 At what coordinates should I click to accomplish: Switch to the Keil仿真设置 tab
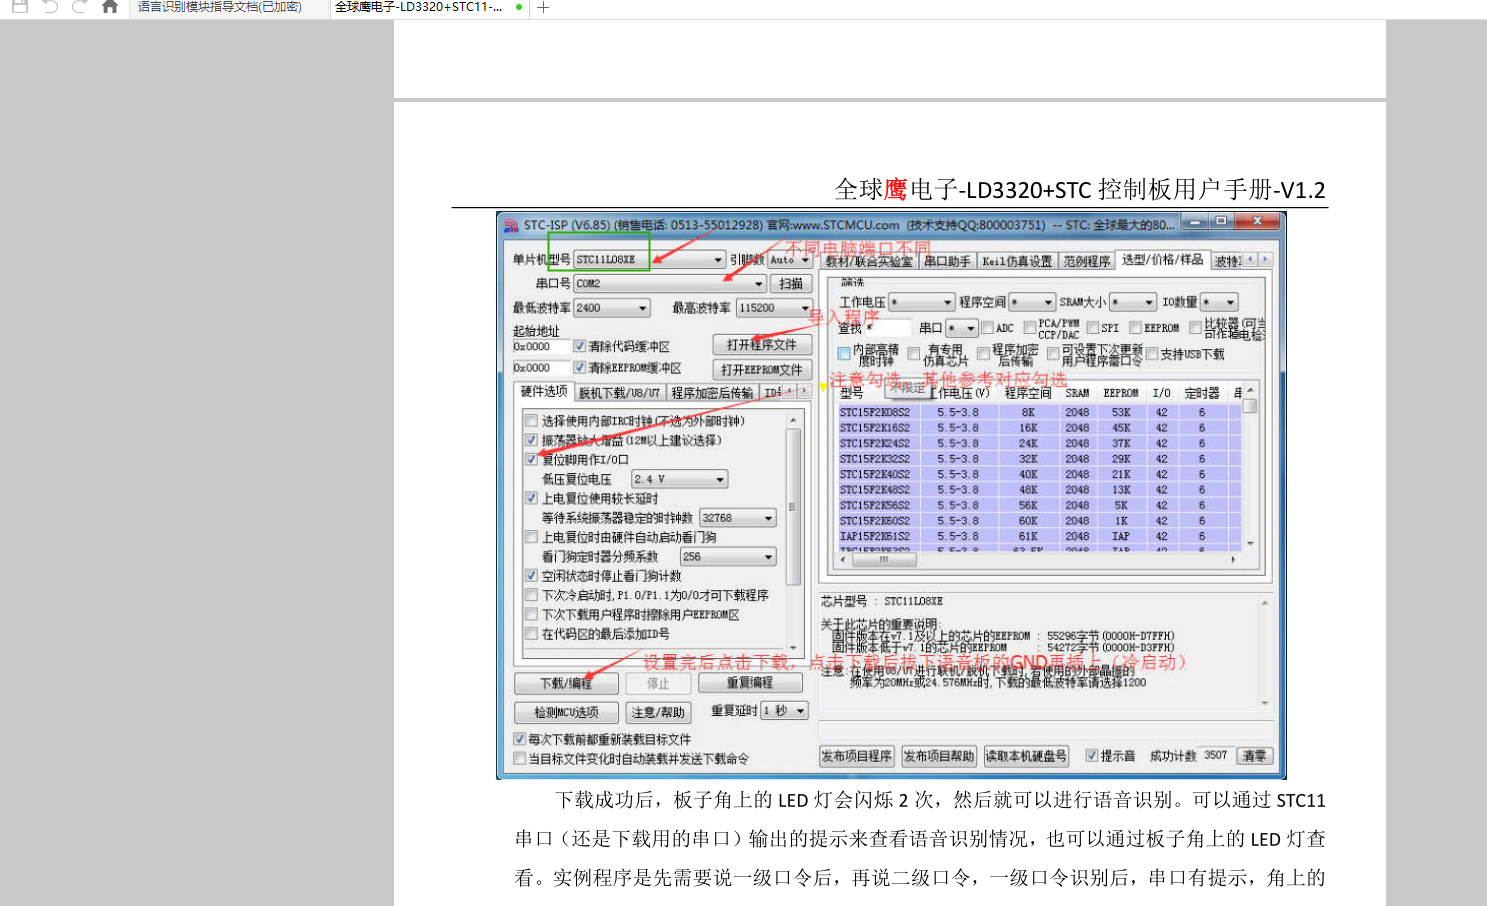tap(1016, 261)
